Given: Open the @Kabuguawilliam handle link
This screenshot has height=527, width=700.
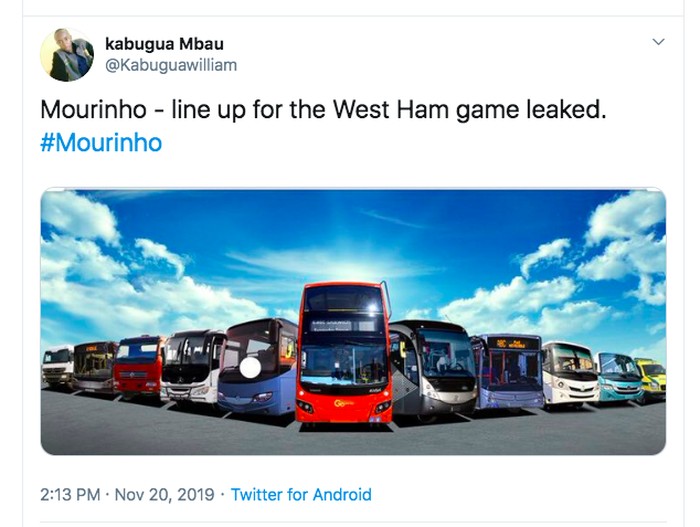Looking at the screenshot, I should point(170,65).
